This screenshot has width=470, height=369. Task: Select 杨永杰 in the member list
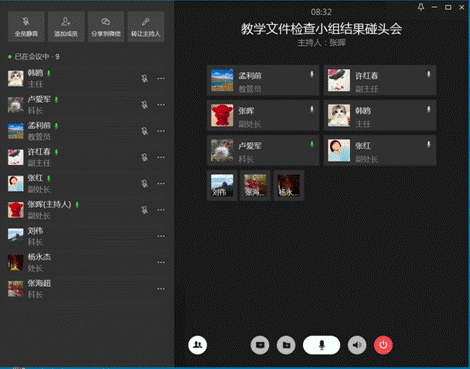pos(87,262)
